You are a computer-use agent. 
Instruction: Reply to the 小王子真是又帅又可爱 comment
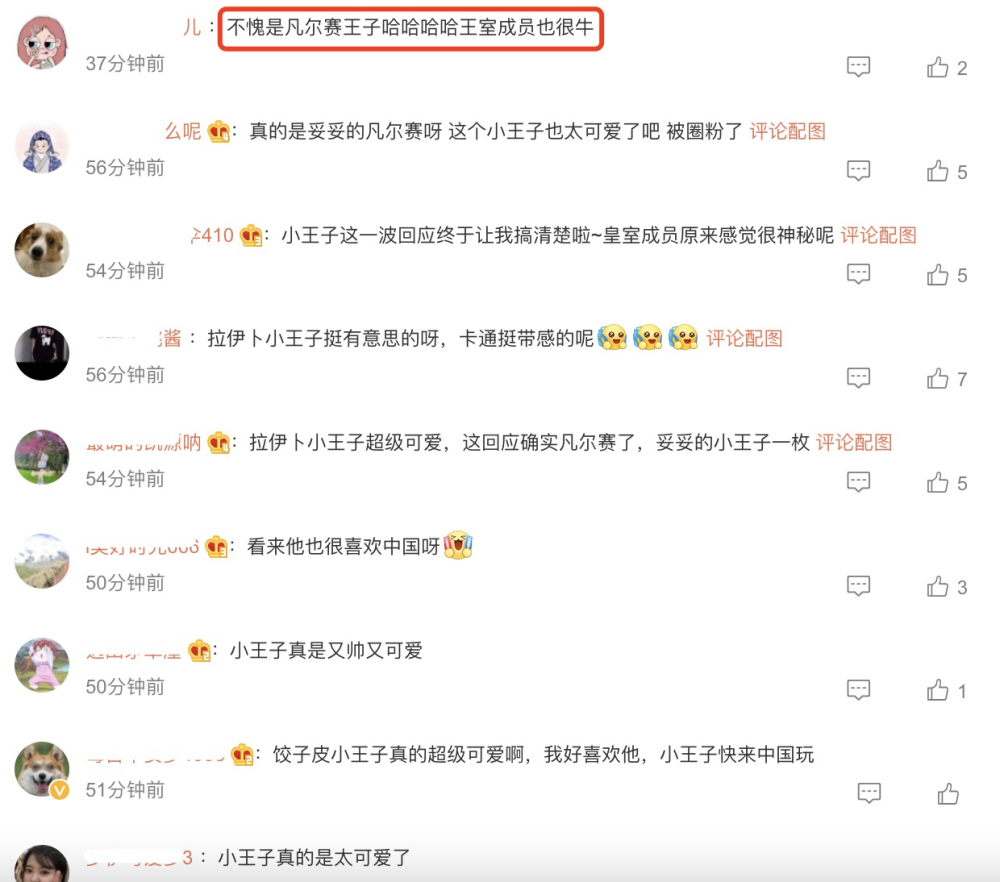click(x=858, y=690)
